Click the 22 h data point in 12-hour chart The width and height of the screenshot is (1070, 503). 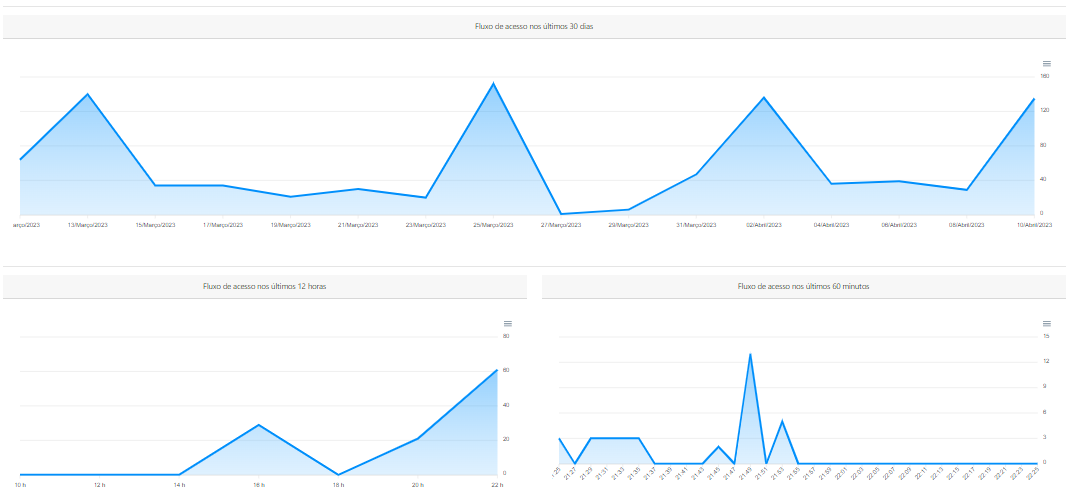pyautogui.click(x=497, y=370)
